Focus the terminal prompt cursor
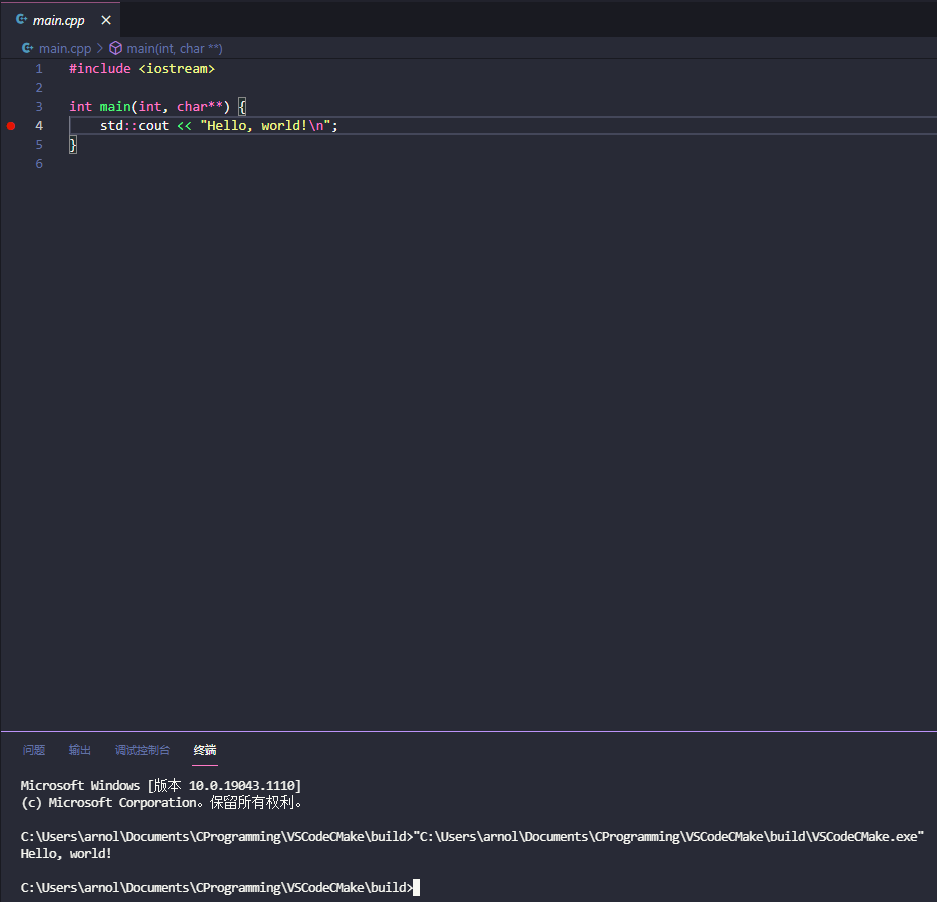This screenshot has height=902, width=937. click(416, 888)
